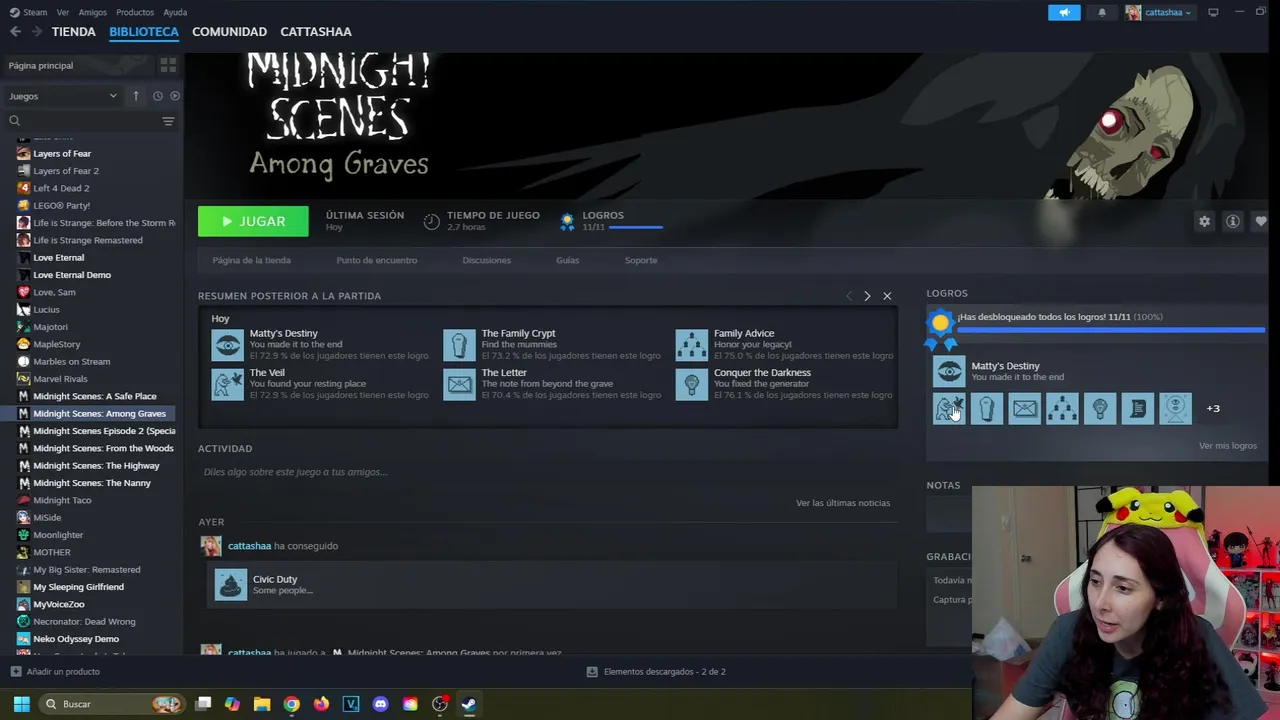
Task: Open the COMUNIDAD tab
Action: click(x=229, y=32)
